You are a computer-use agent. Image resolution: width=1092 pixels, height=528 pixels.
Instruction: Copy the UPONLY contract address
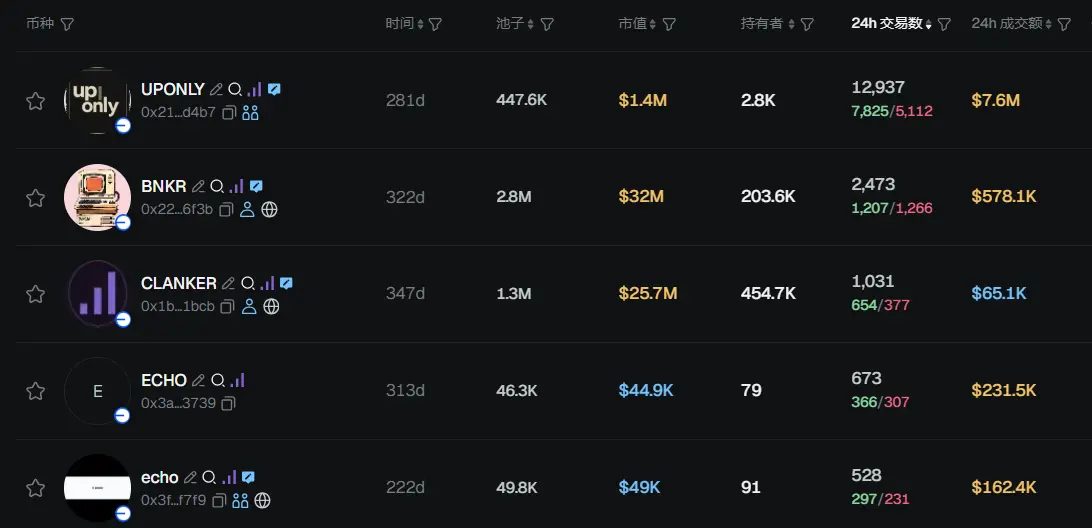click(x=229, y=112)
